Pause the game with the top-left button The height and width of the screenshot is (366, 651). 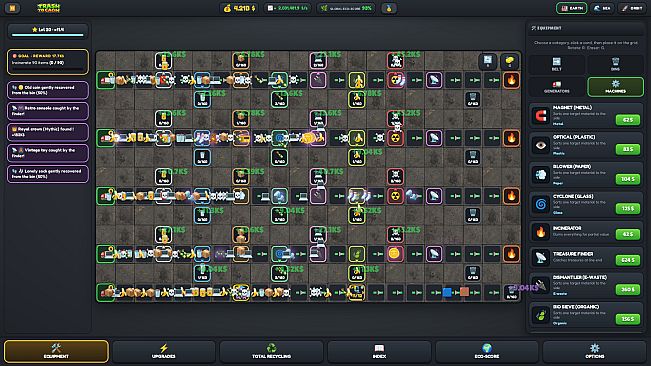(x=12, y=8)
